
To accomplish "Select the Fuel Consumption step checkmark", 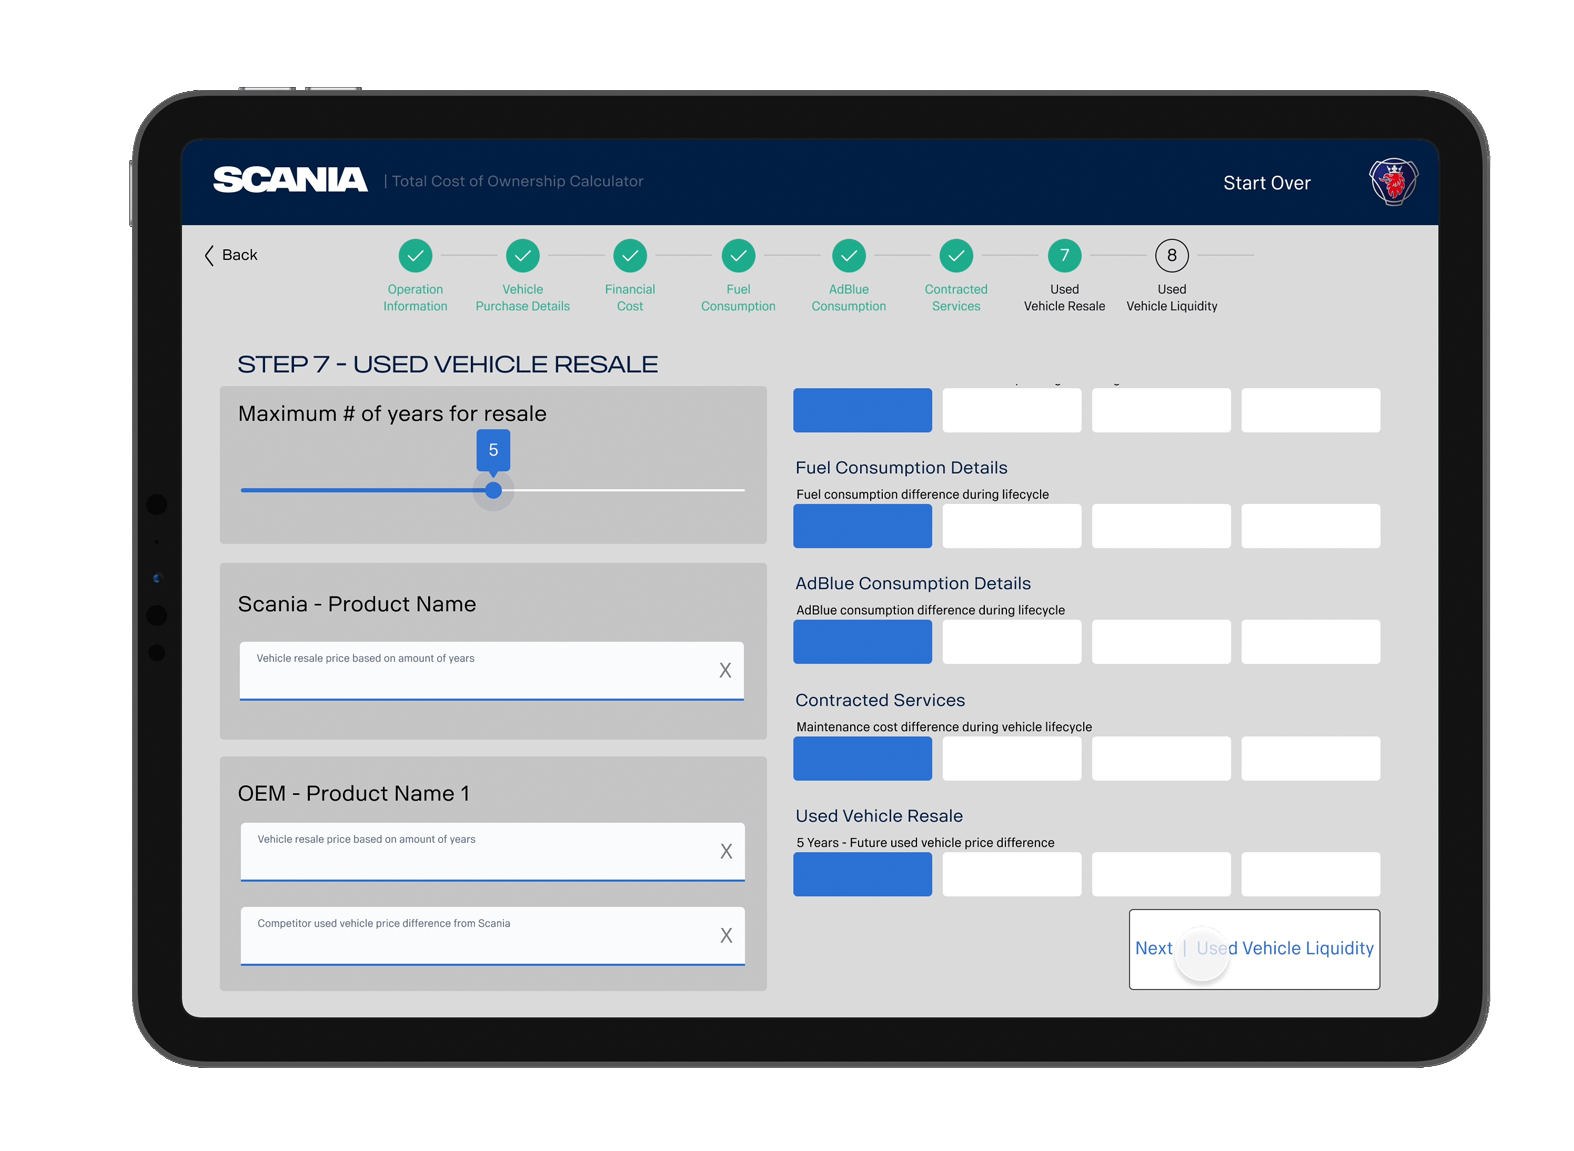I will [x=738, y=255].
